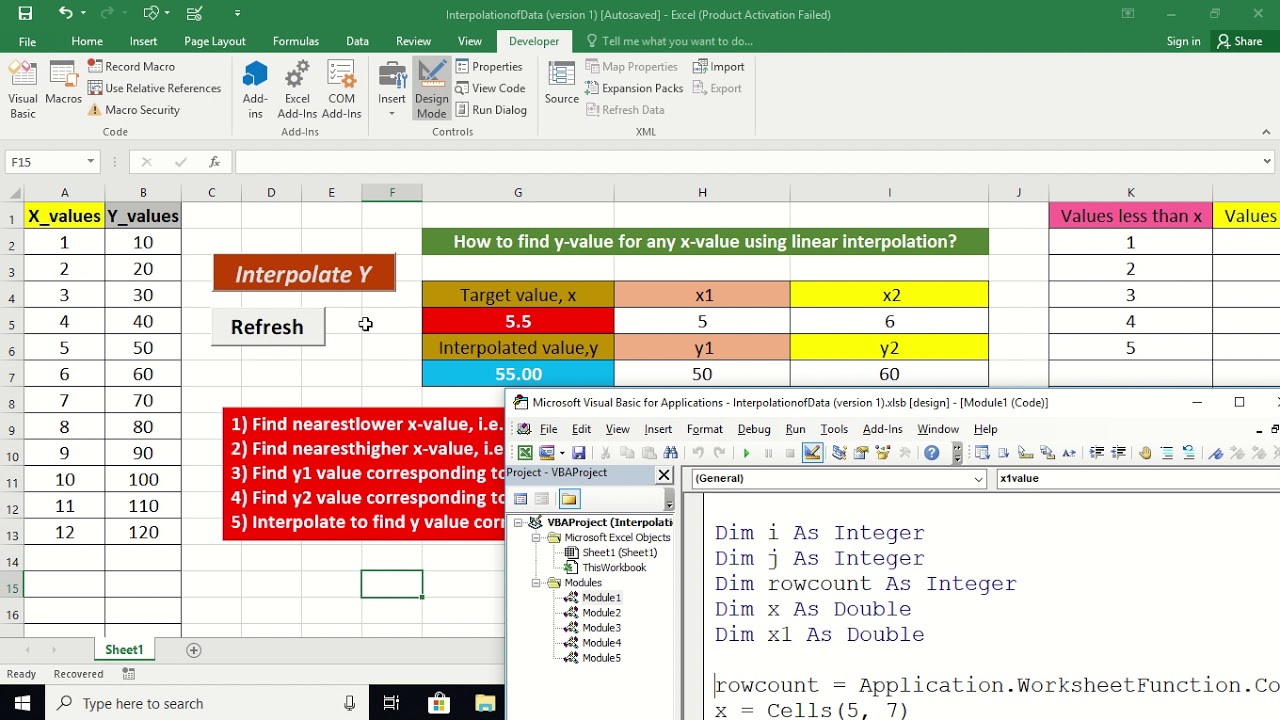Toggle Use Relative References

click(x=155, y=88)
